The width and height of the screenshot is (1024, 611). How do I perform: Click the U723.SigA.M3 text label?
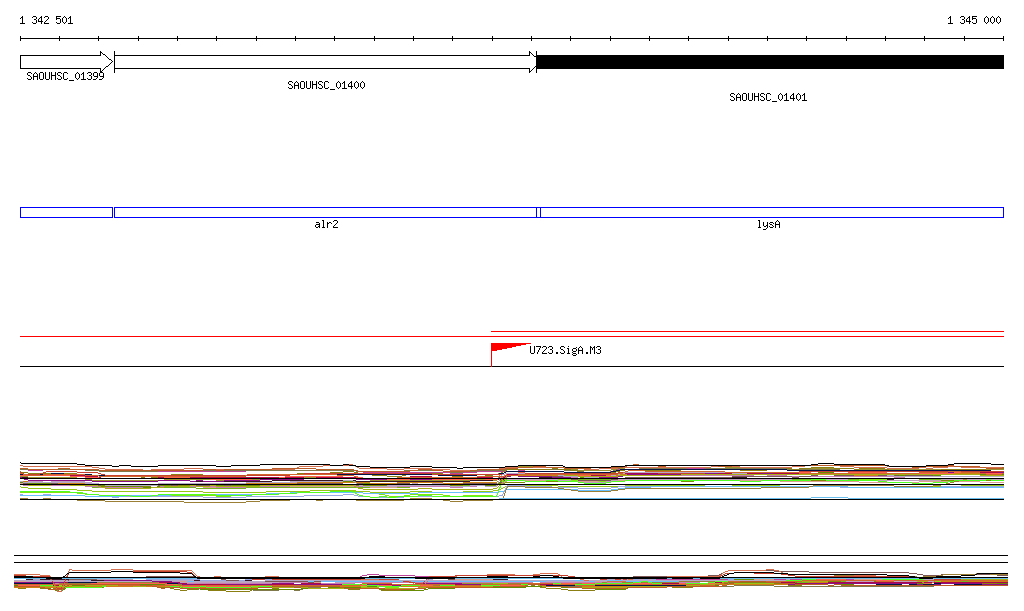coord(565,351)
